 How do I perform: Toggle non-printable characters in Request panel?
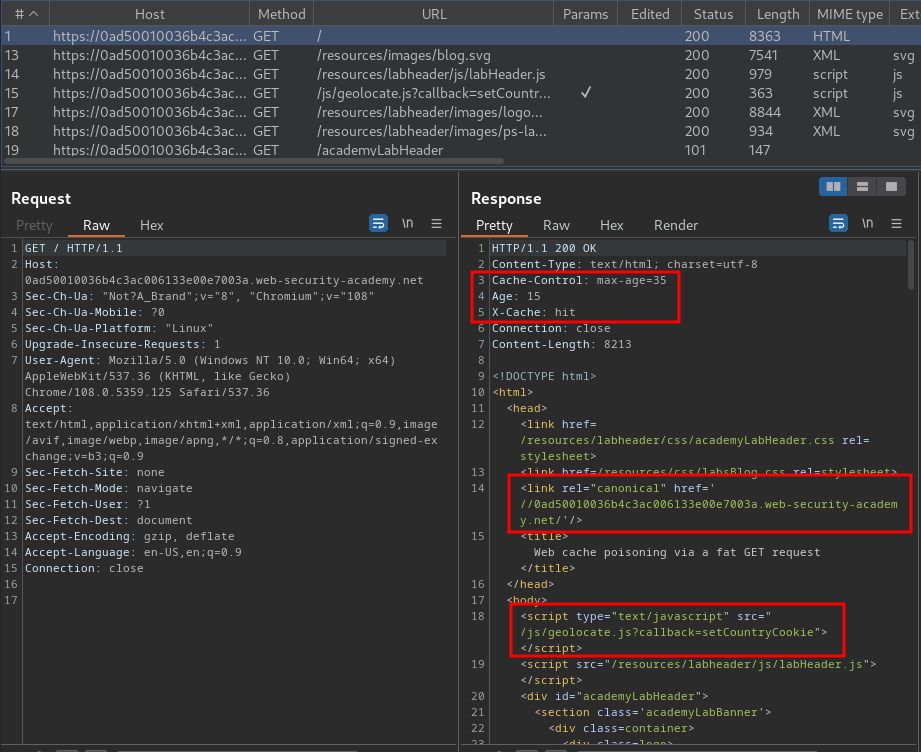tap(408, 223)
